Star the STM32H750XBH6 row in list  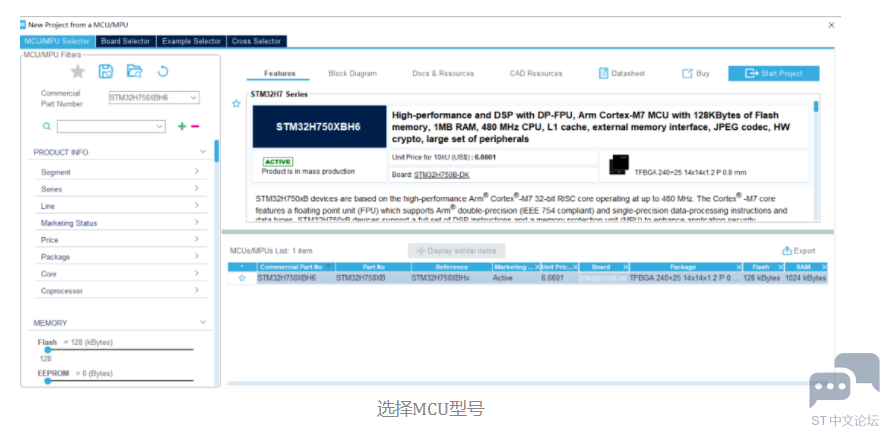(242, 278)
